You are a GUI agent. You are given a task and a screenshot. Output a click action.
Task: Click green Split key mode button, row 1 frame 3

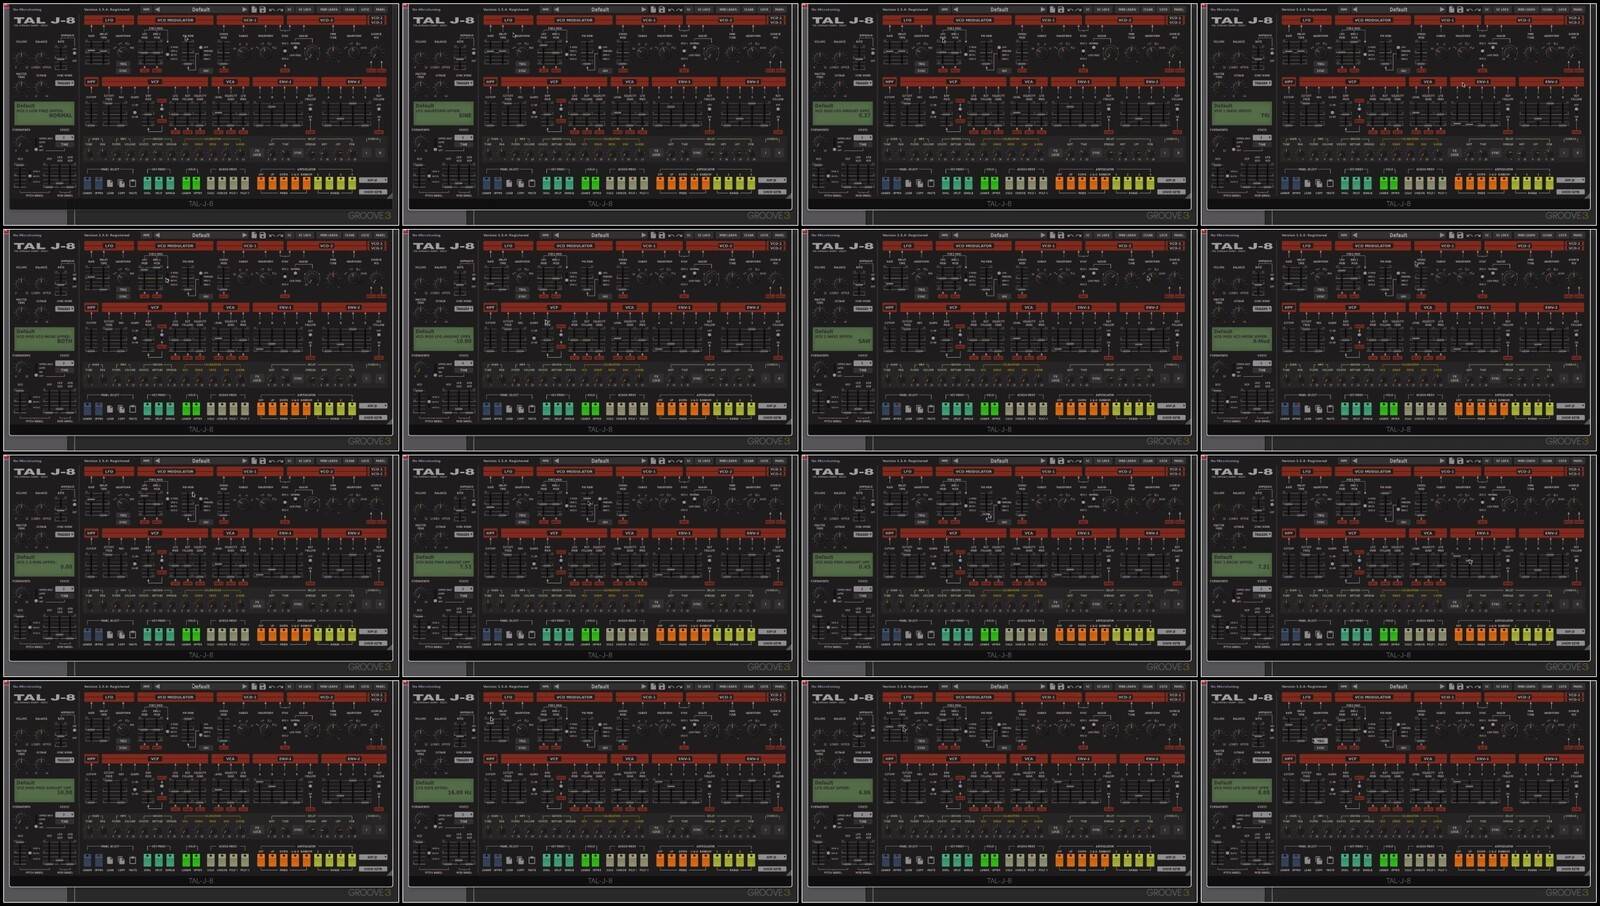click(x=957, y=183)
